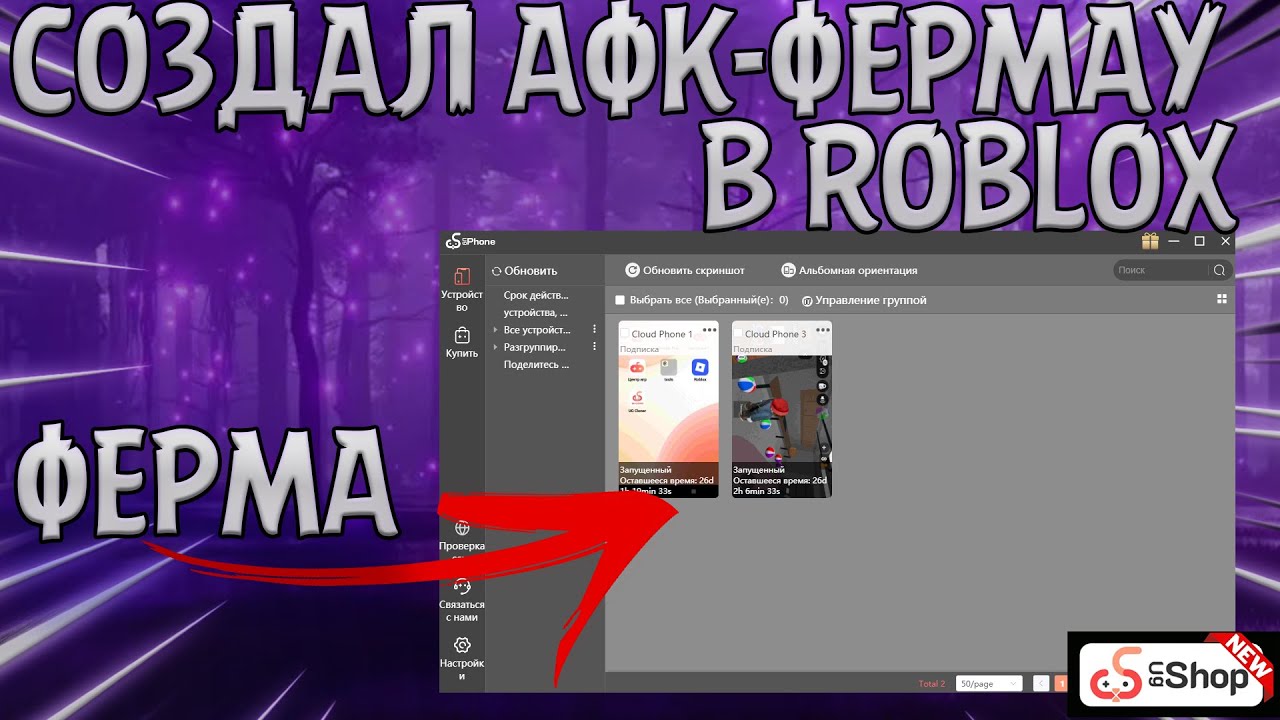Viewport: 1280px width, 720px height.
Task: Open the Cloud Phone 3 Roblox thumbnail
Action: click(x=782, y=408)
